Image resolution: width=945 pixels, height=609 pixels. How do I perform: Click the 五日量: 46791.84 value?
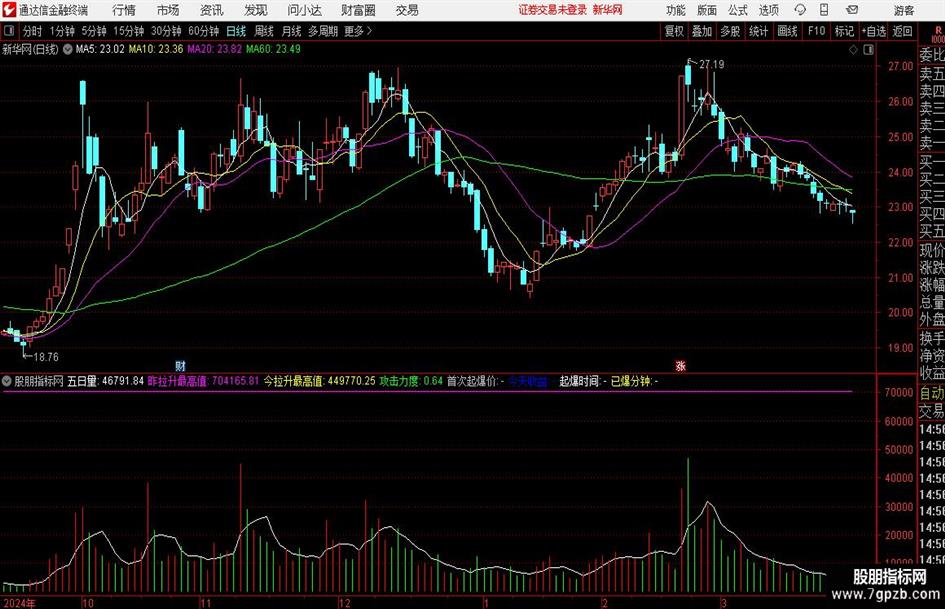[x=105, y=381]
